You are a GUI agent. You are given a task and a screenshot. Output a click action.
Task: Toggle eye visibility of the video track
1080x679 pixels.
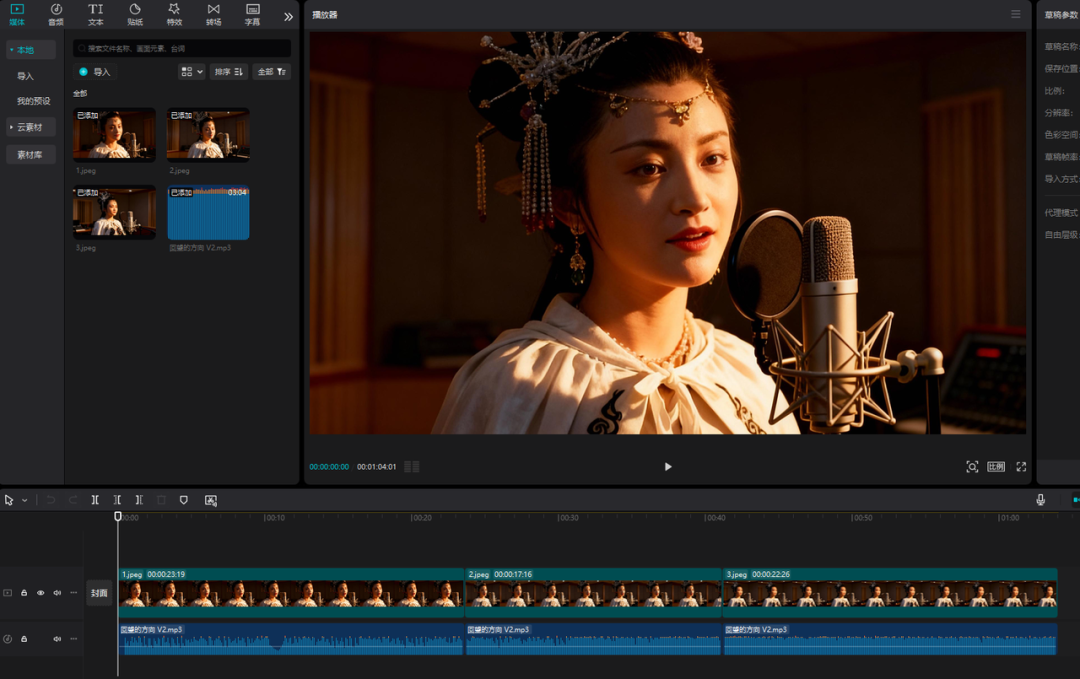[x=41, y=593]
